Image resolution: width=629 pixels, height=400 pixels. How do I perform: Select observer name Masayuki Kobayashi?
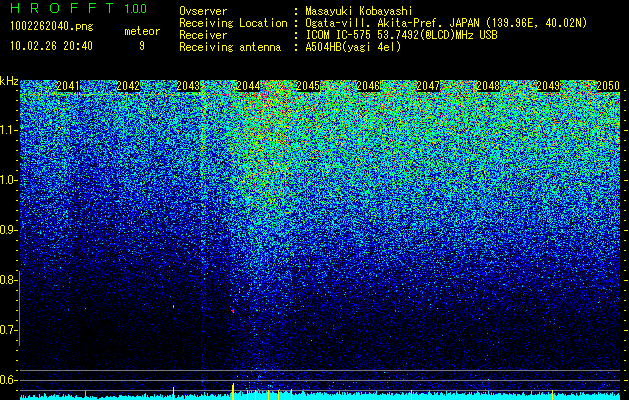click(x=359, y=11)
